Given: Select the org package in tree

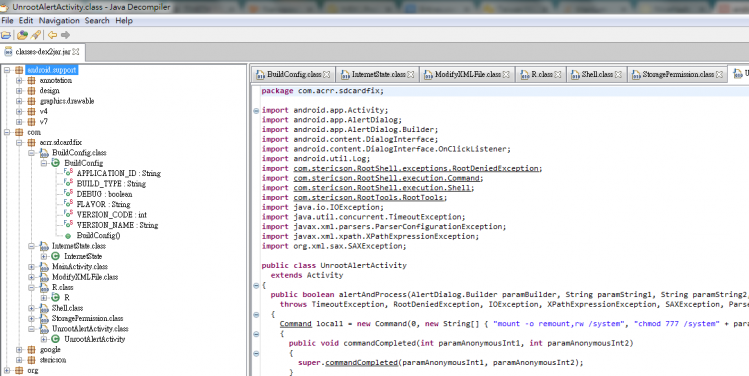Looking at the screenshot, I should click(32, 370).
